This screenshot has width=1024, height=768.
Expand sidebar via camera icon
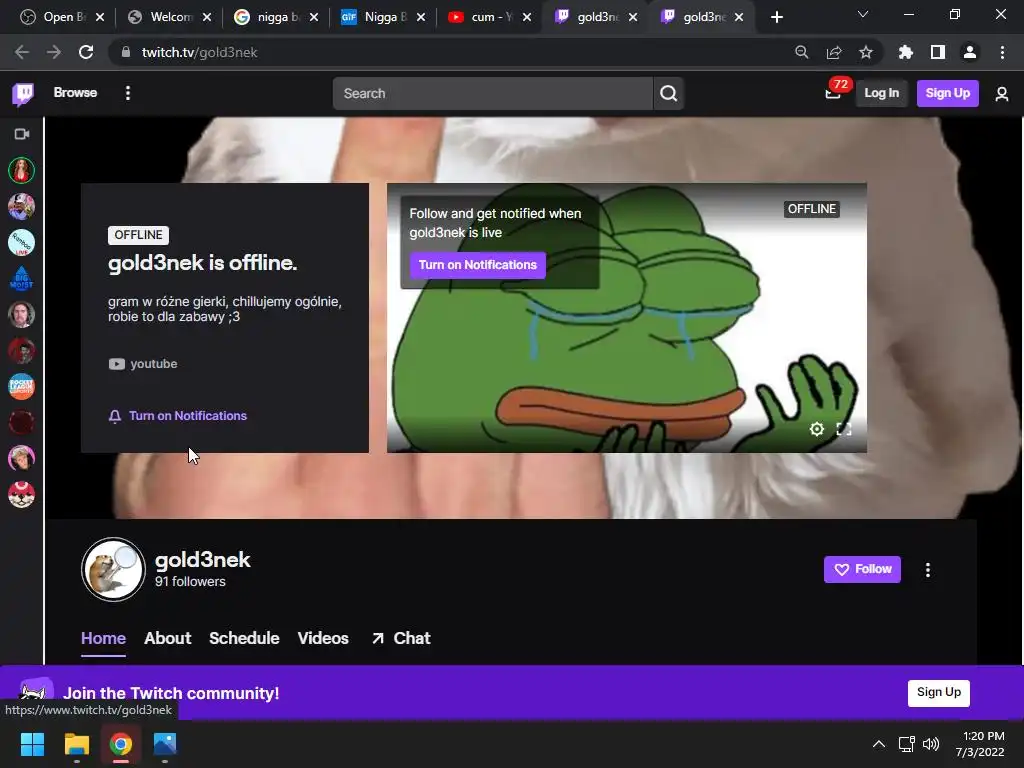tap(22, 134)
